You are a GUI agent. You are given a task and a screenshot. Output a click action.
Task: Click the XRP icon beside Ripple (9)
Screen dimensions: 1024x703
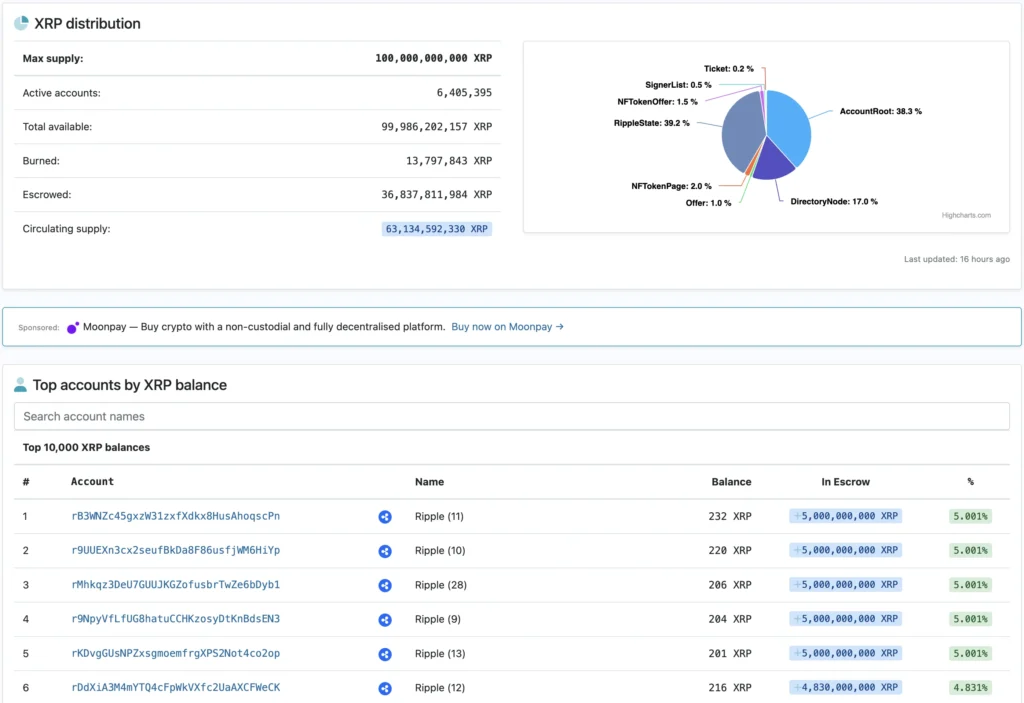point(385,619)
